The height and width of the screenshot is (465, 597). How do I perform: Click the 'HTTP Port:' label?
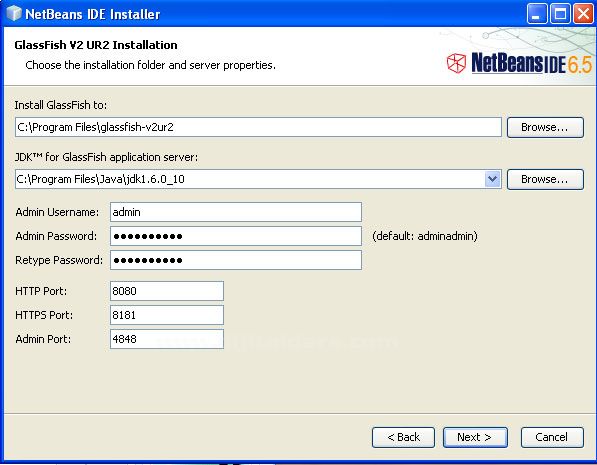[41, 291]
